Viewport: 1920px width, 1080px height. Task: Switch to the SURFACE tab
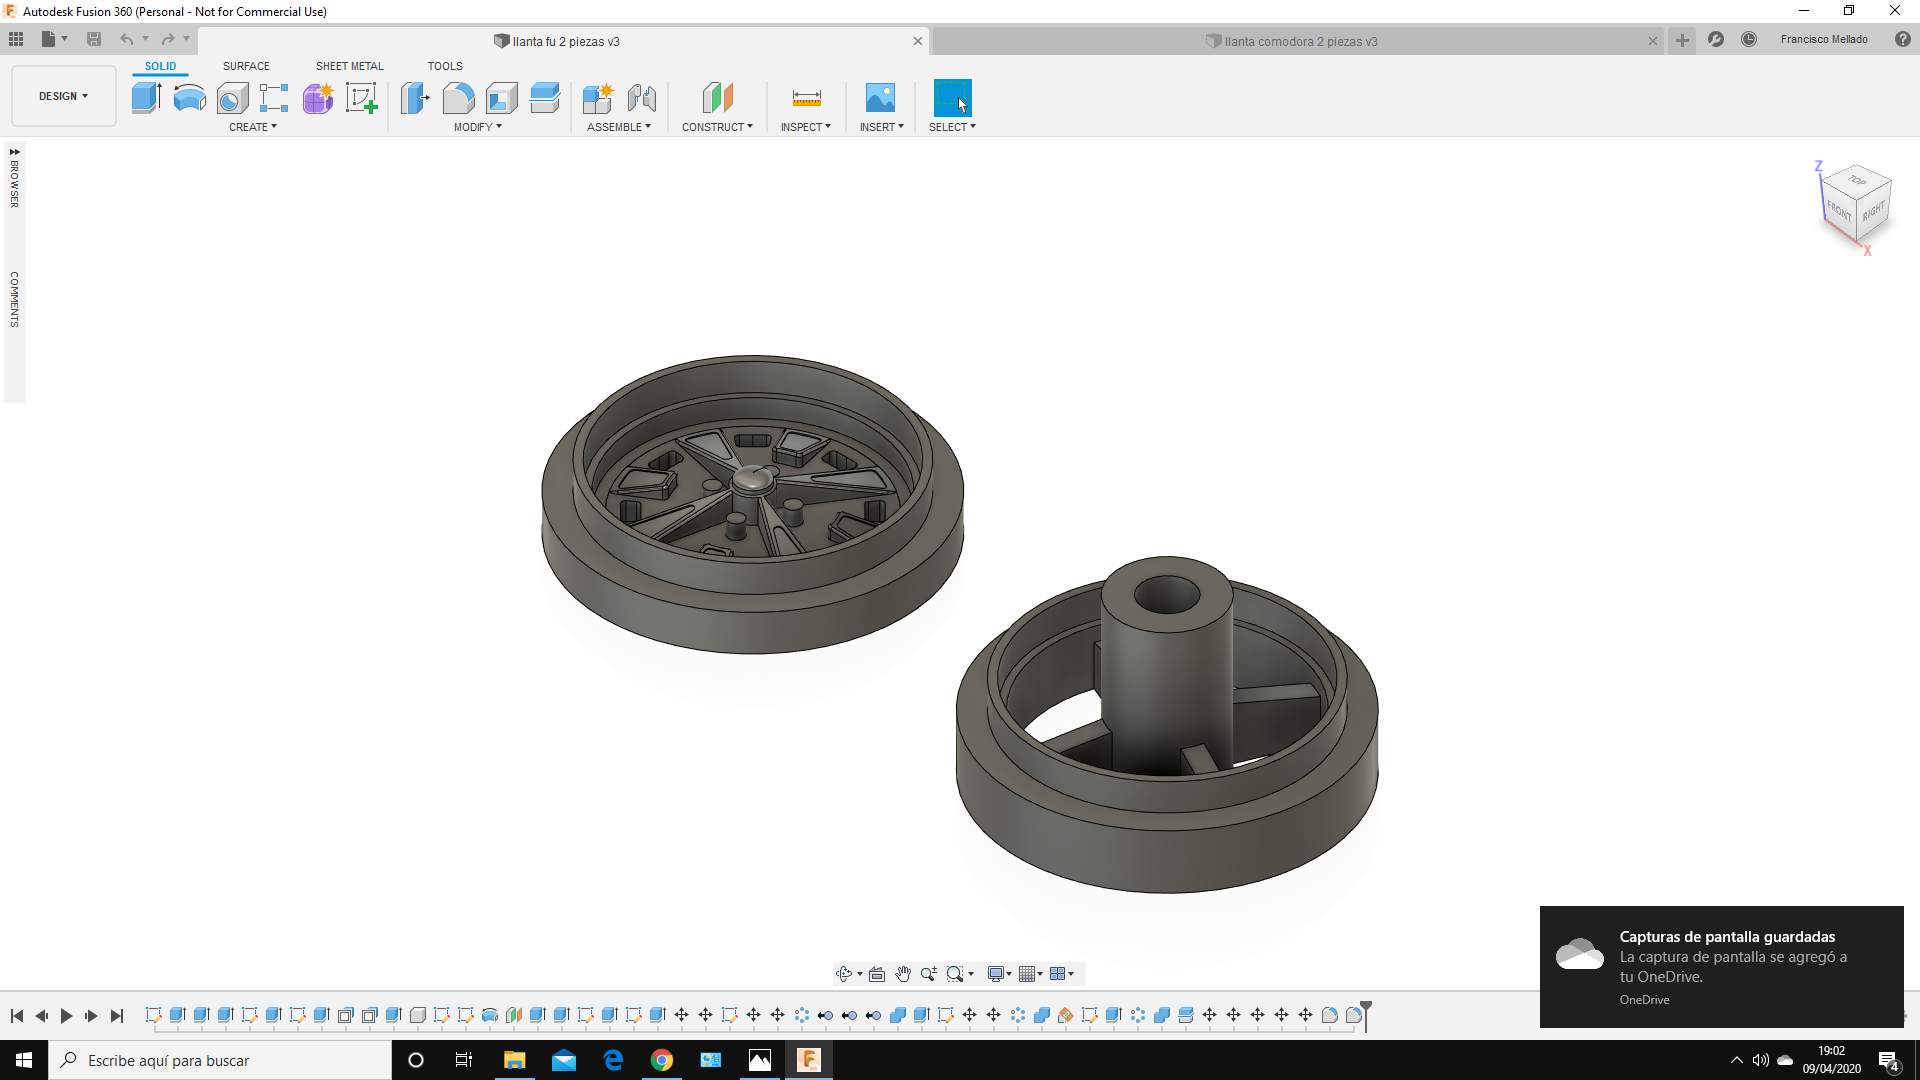(x=246, y=66)
